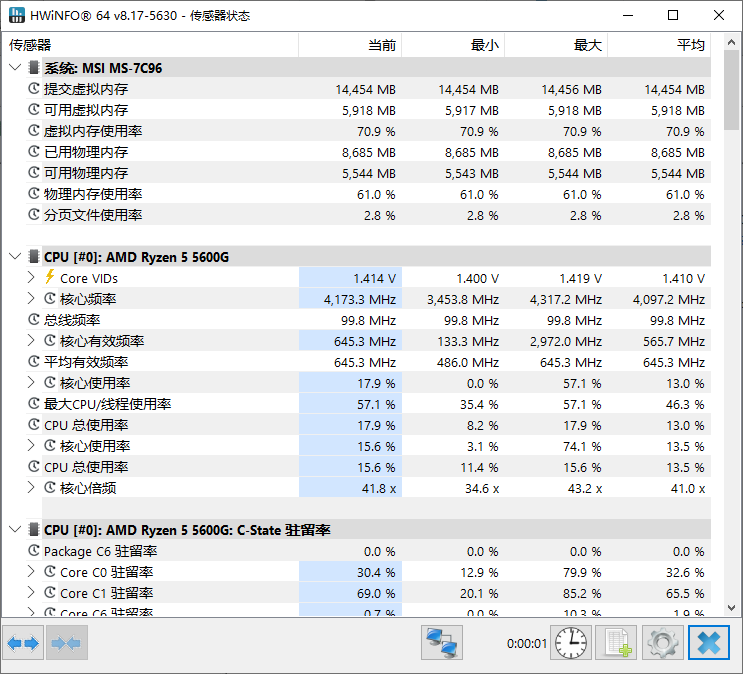The image size is (743, 674).
Task: Click the elapsed time 0:00:01
Action: [x=526, y=643]
